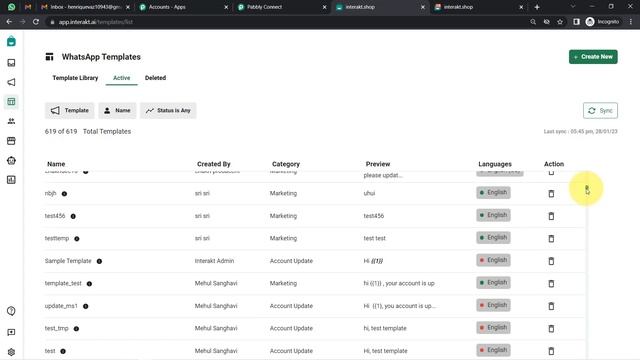Open the help question mark icon
Viewport: 640px width, 360px height.
[11, 311]
